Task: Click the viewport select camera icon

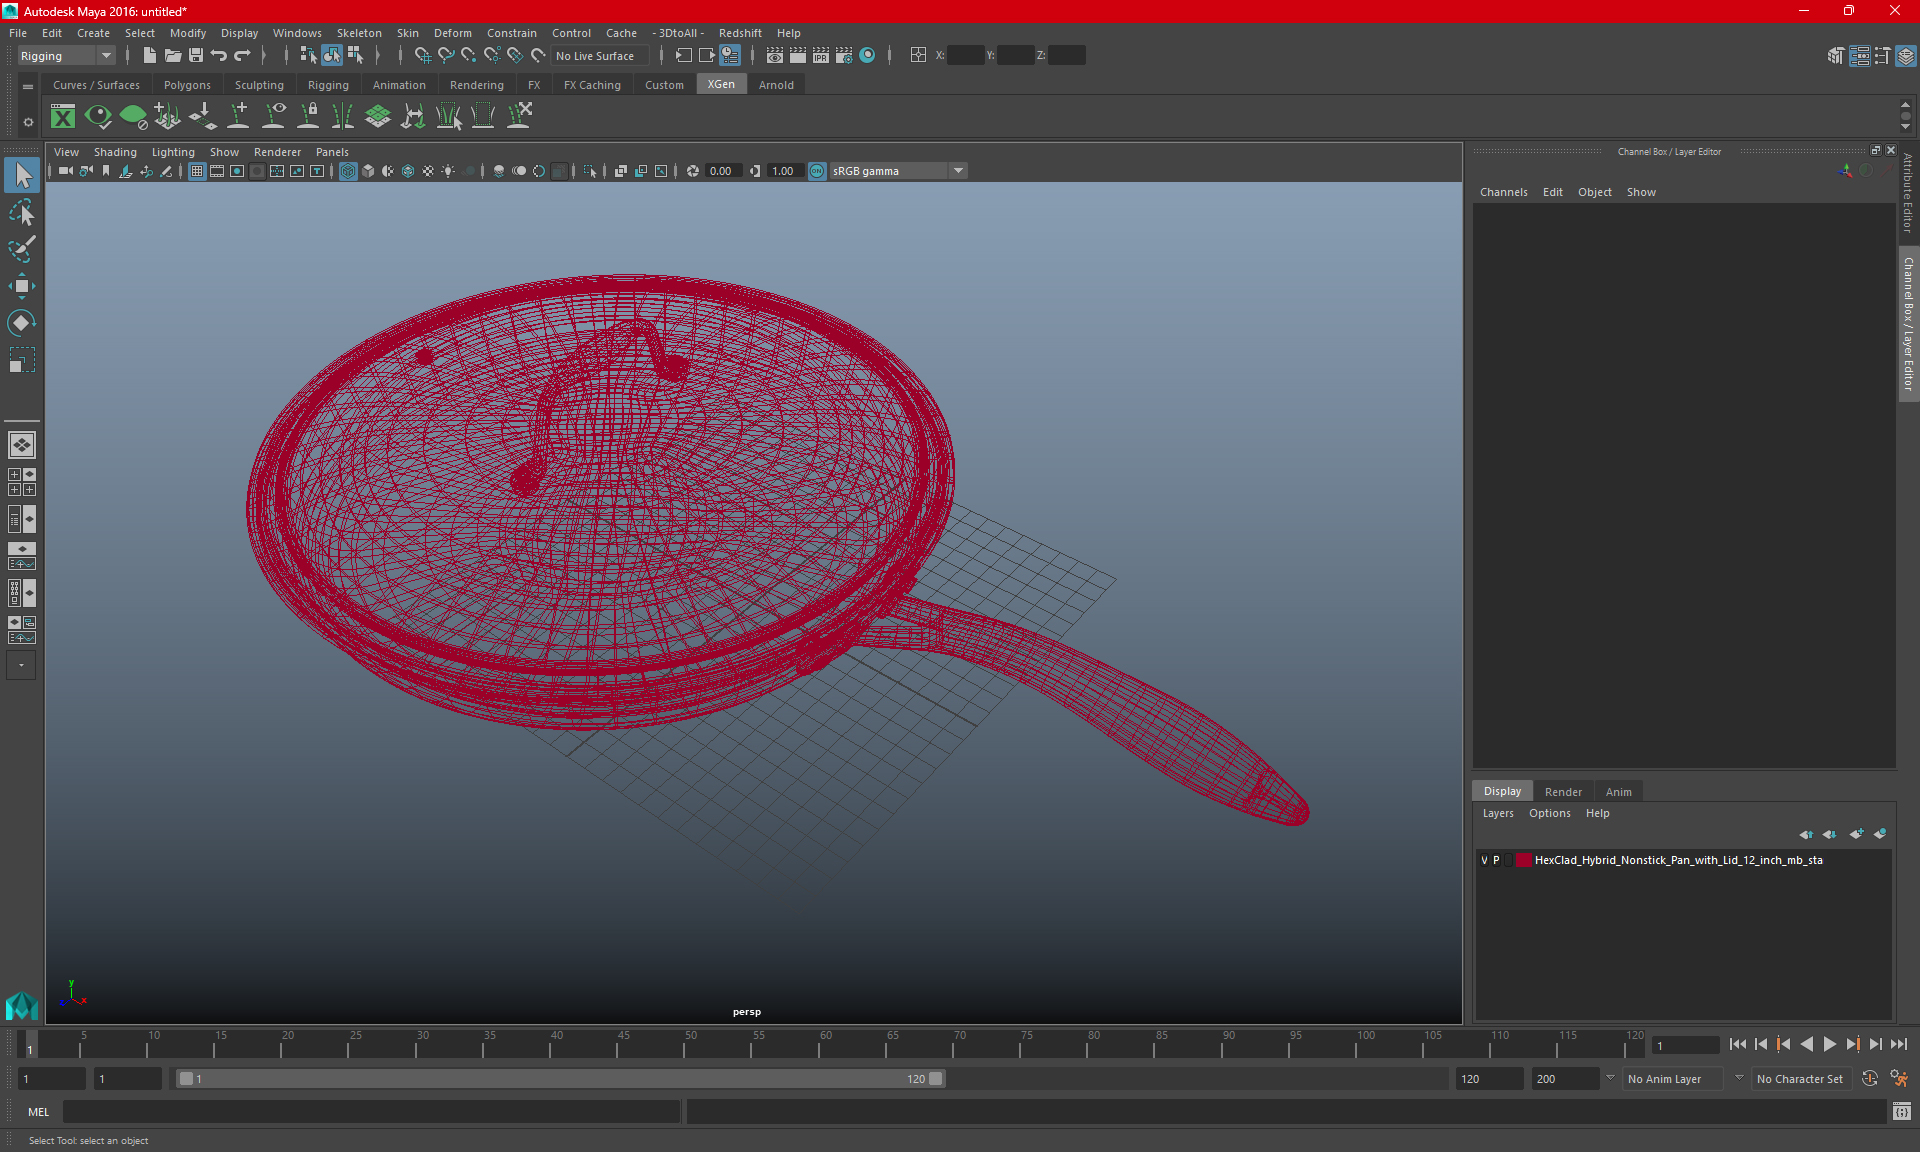Action: click(66, 171)
